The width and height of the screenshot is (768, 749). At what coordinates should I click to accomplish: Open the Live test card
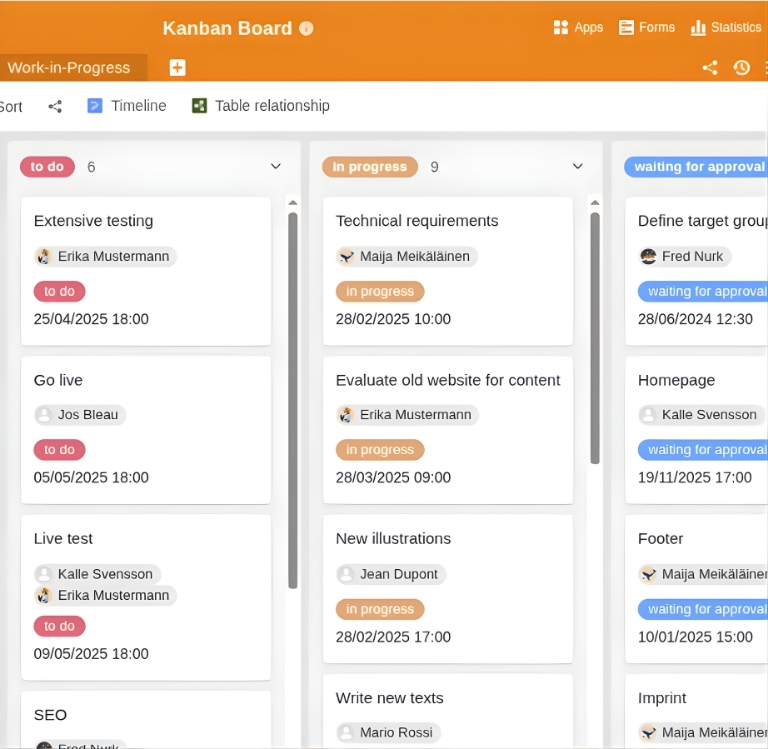(146, 597)
